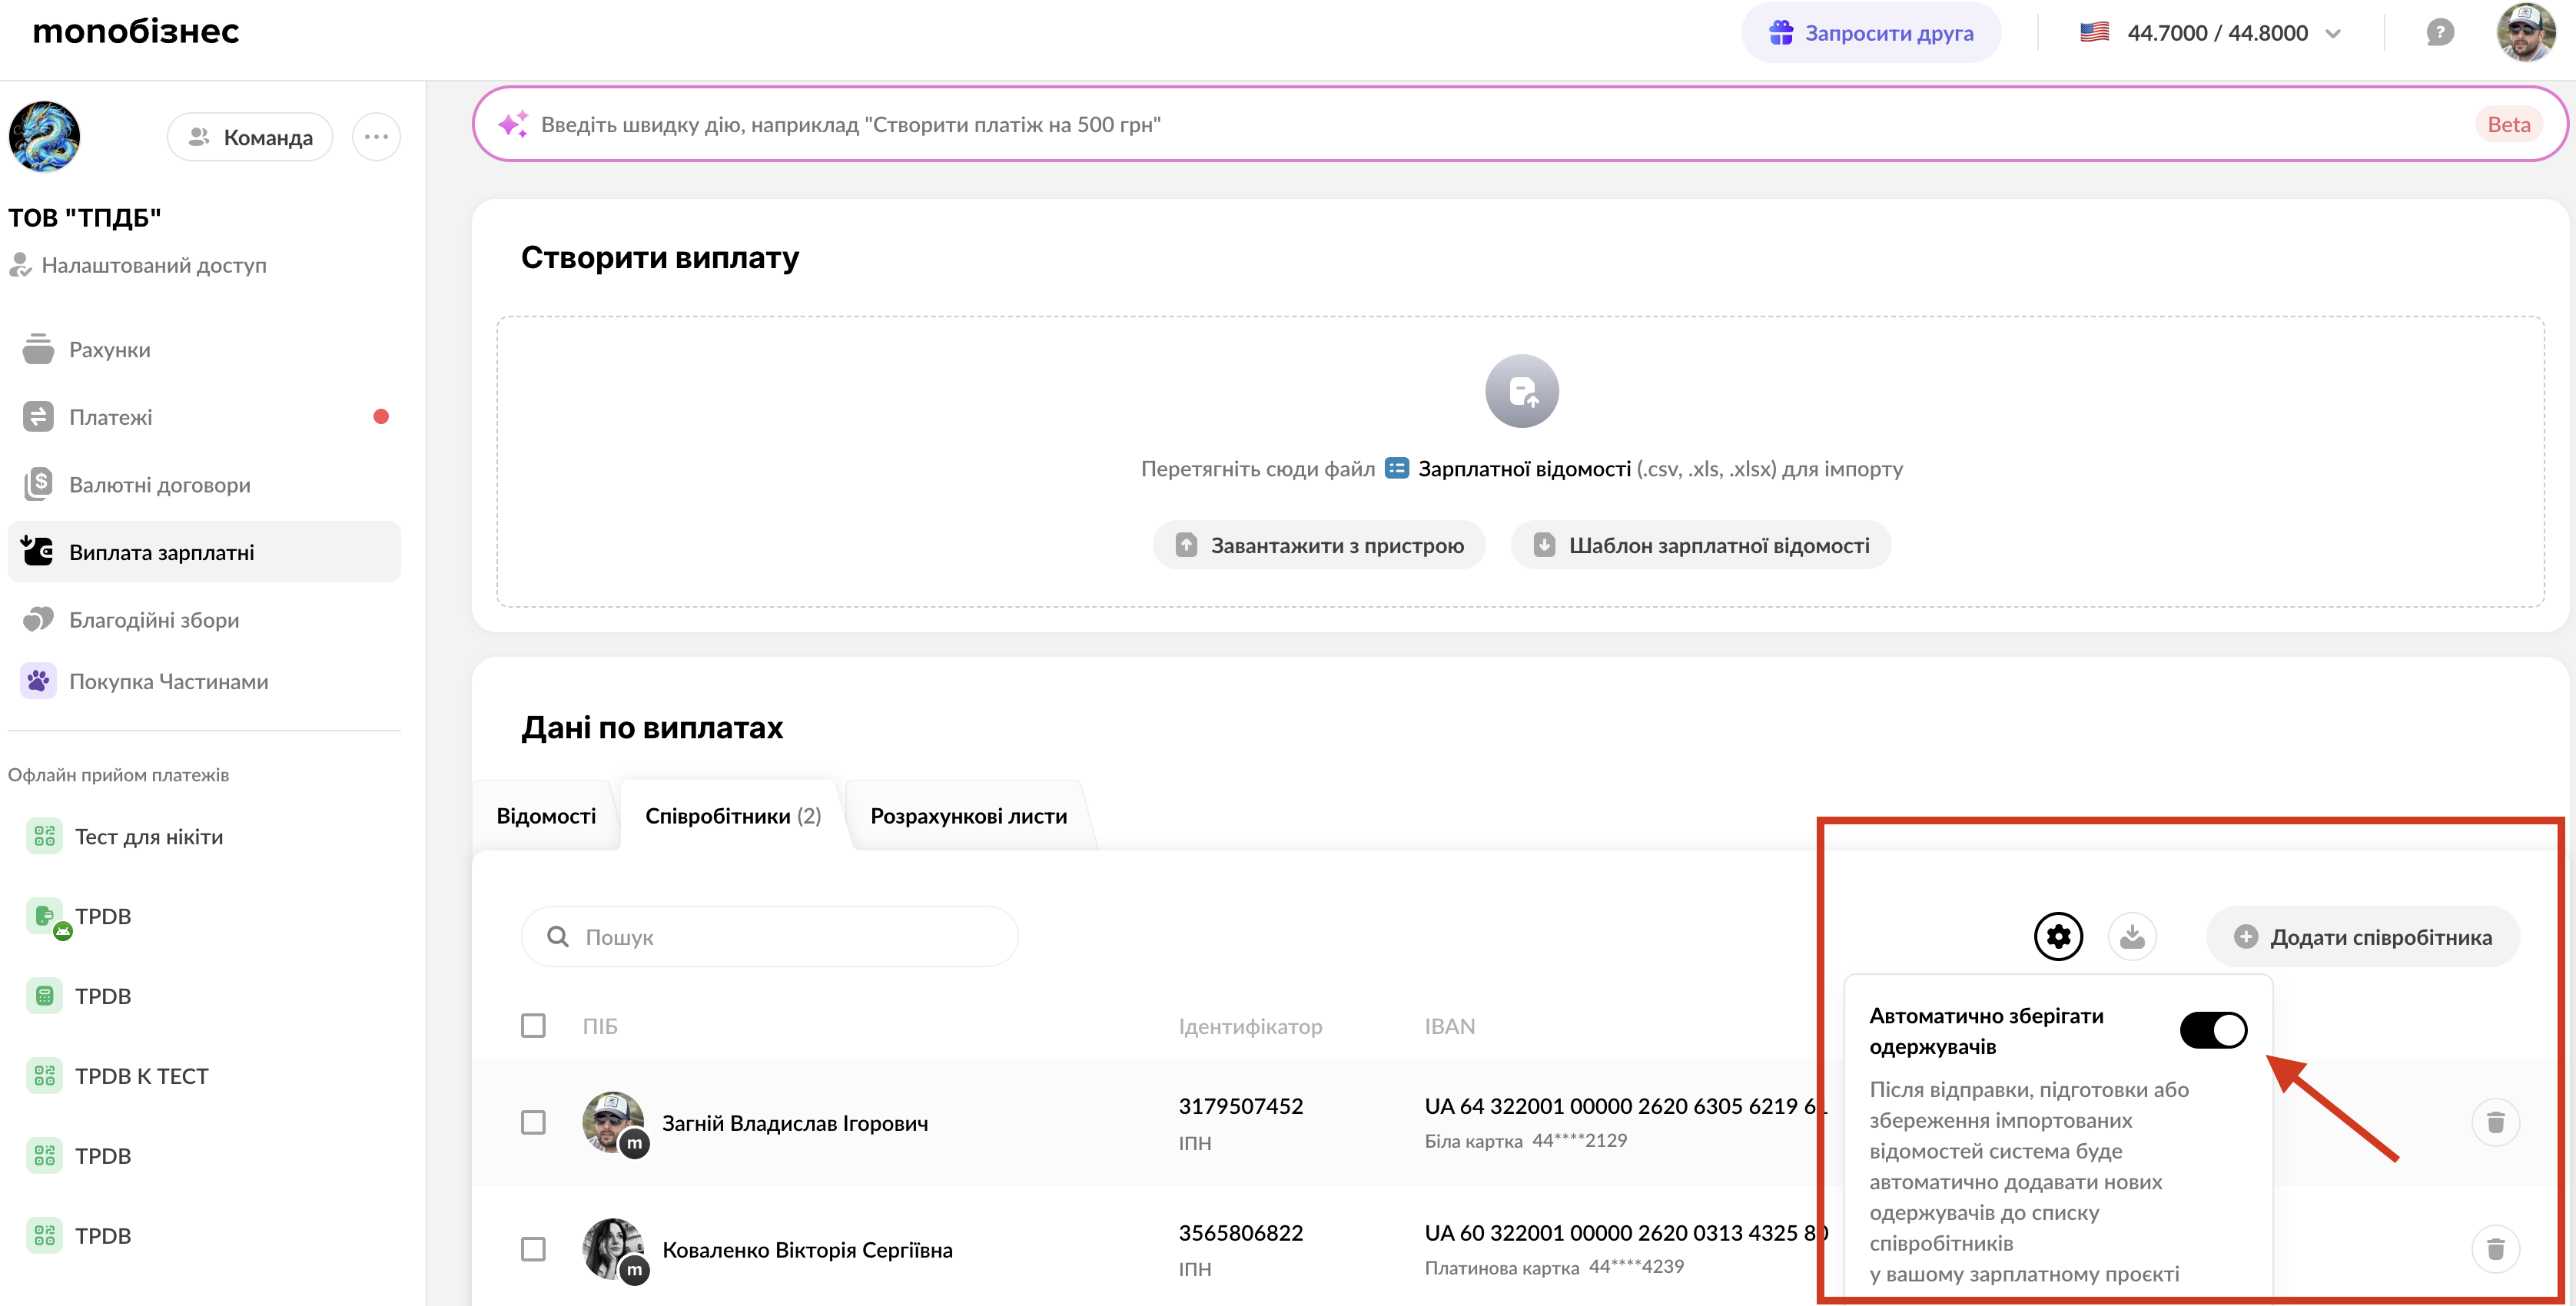2576x1306 pixels.
Task: Click the IBAN column header
Action: coord(1449,1026)
